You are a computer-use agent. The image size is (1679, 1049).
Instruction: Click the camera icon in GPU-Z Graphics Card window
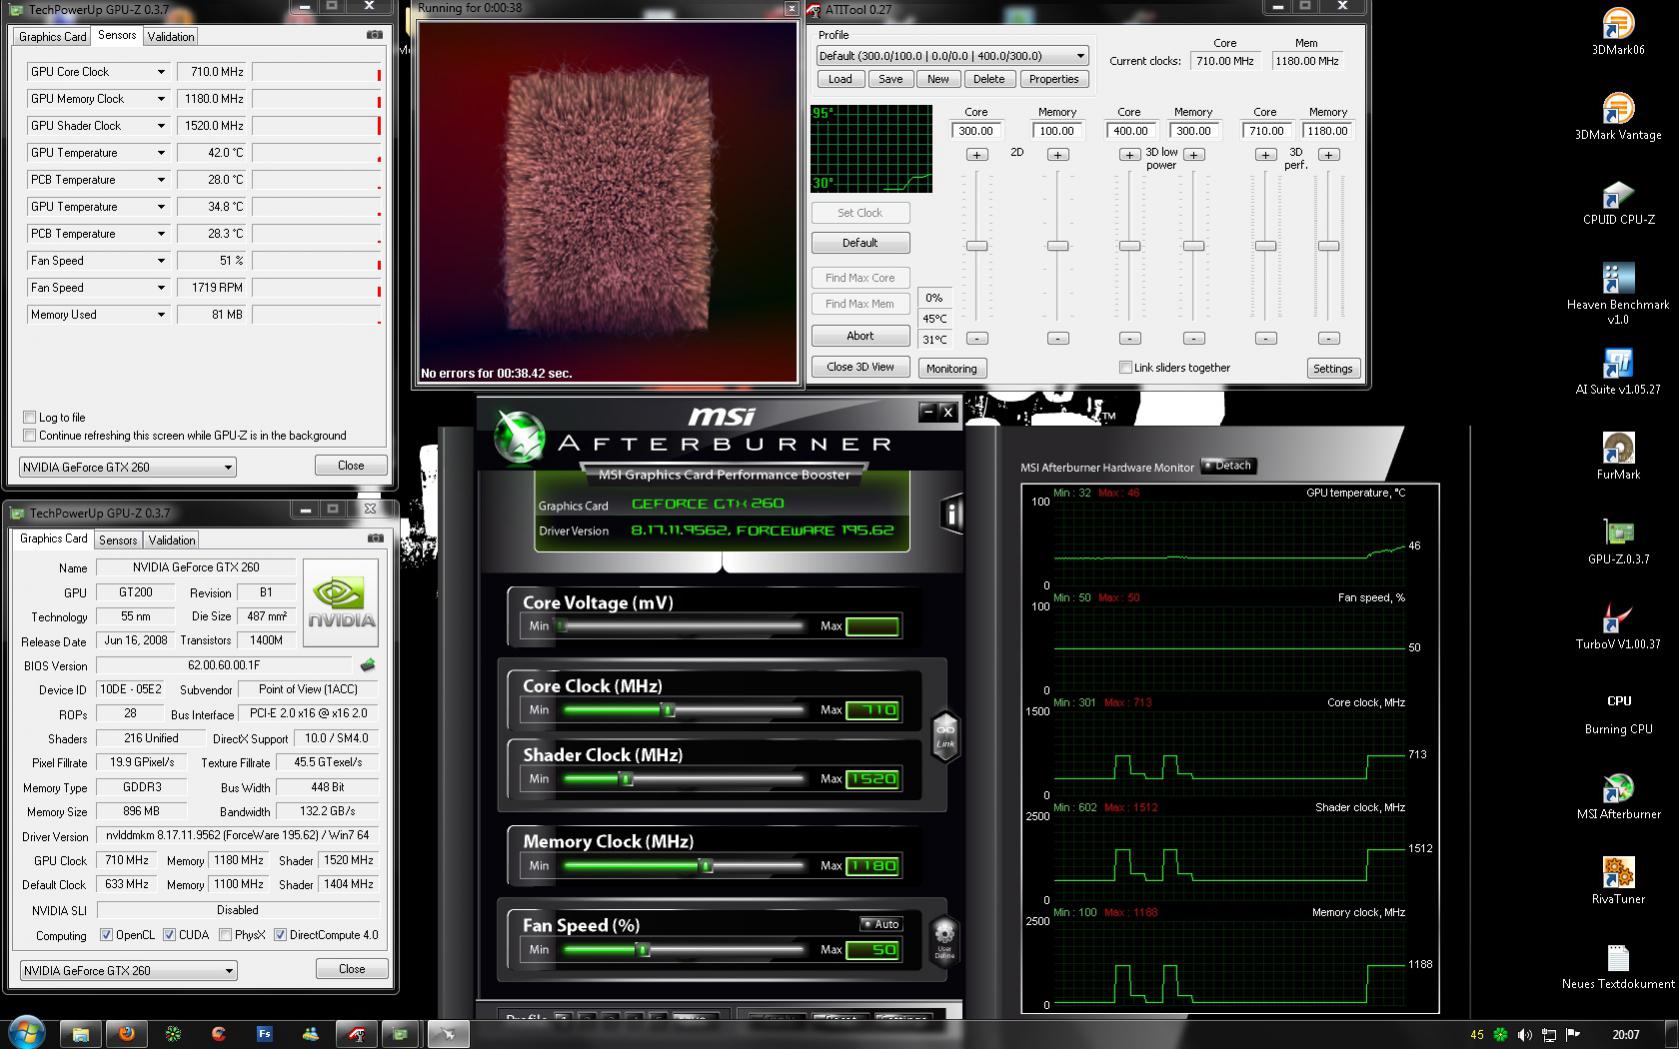375,538
